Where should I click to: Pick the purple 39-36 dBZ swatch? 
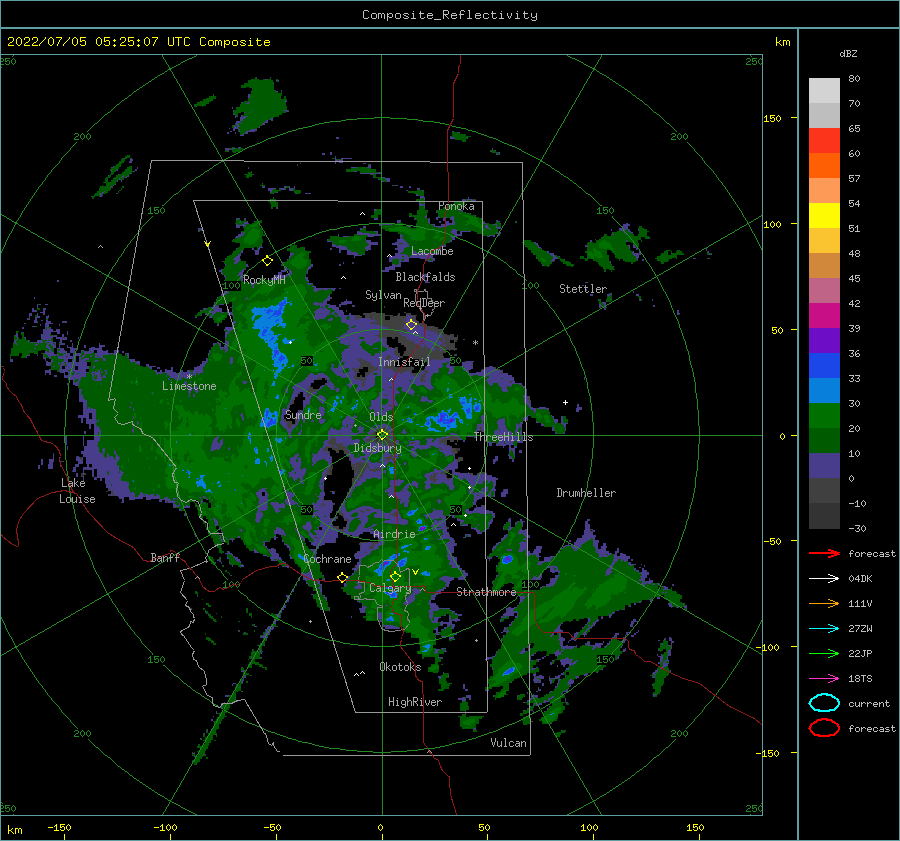(x=824, y=341)
